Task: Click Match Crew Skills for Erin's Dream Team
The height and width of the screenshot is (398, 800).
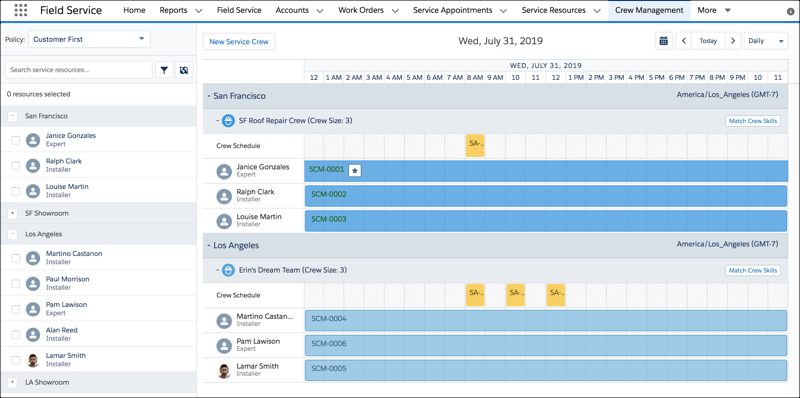Action: pos(753,270)
